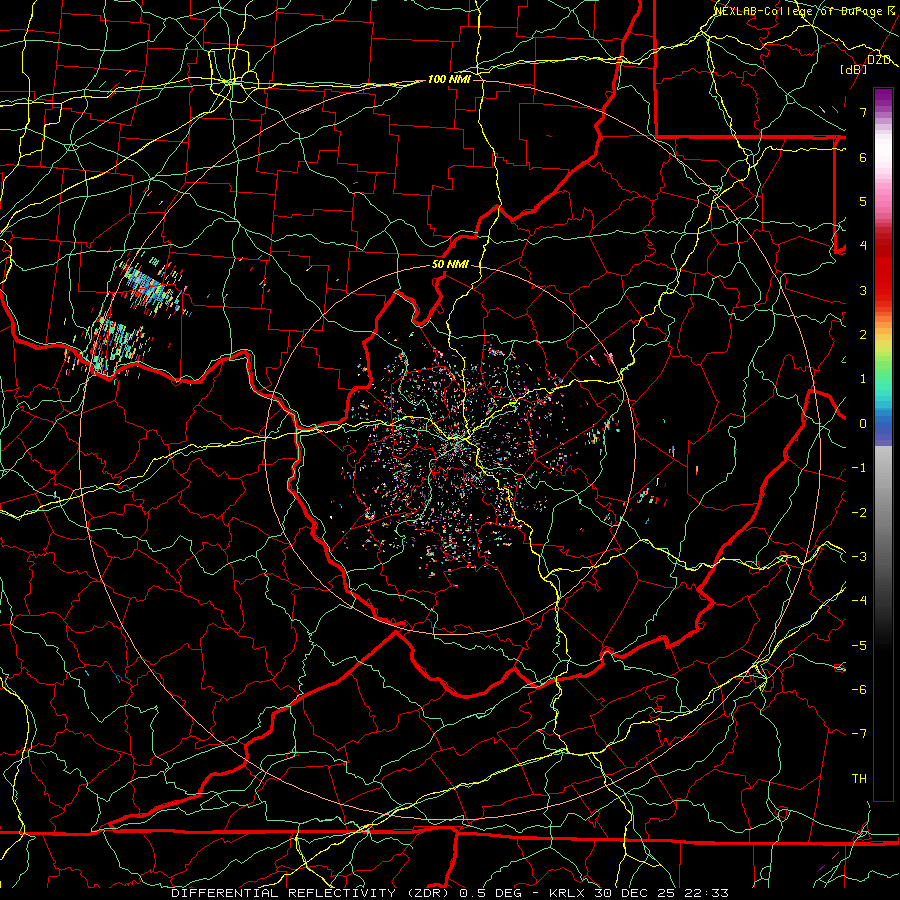Image resolution: width=900 pixels, height=900 pixels.
Task: Click the -1 value on the dB scale
Action: click(859, 468)
